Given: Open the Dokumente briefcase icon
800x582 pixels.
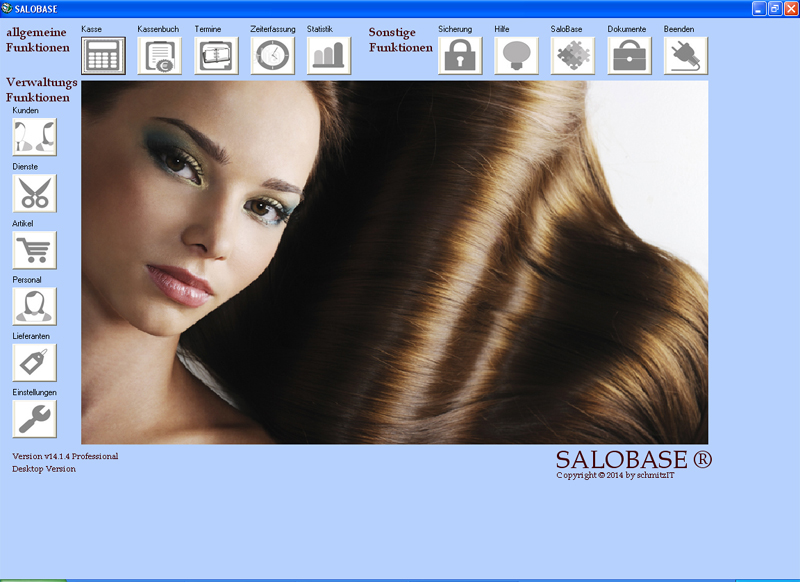Looking at the screenshot, I should [x=630, y=56].
